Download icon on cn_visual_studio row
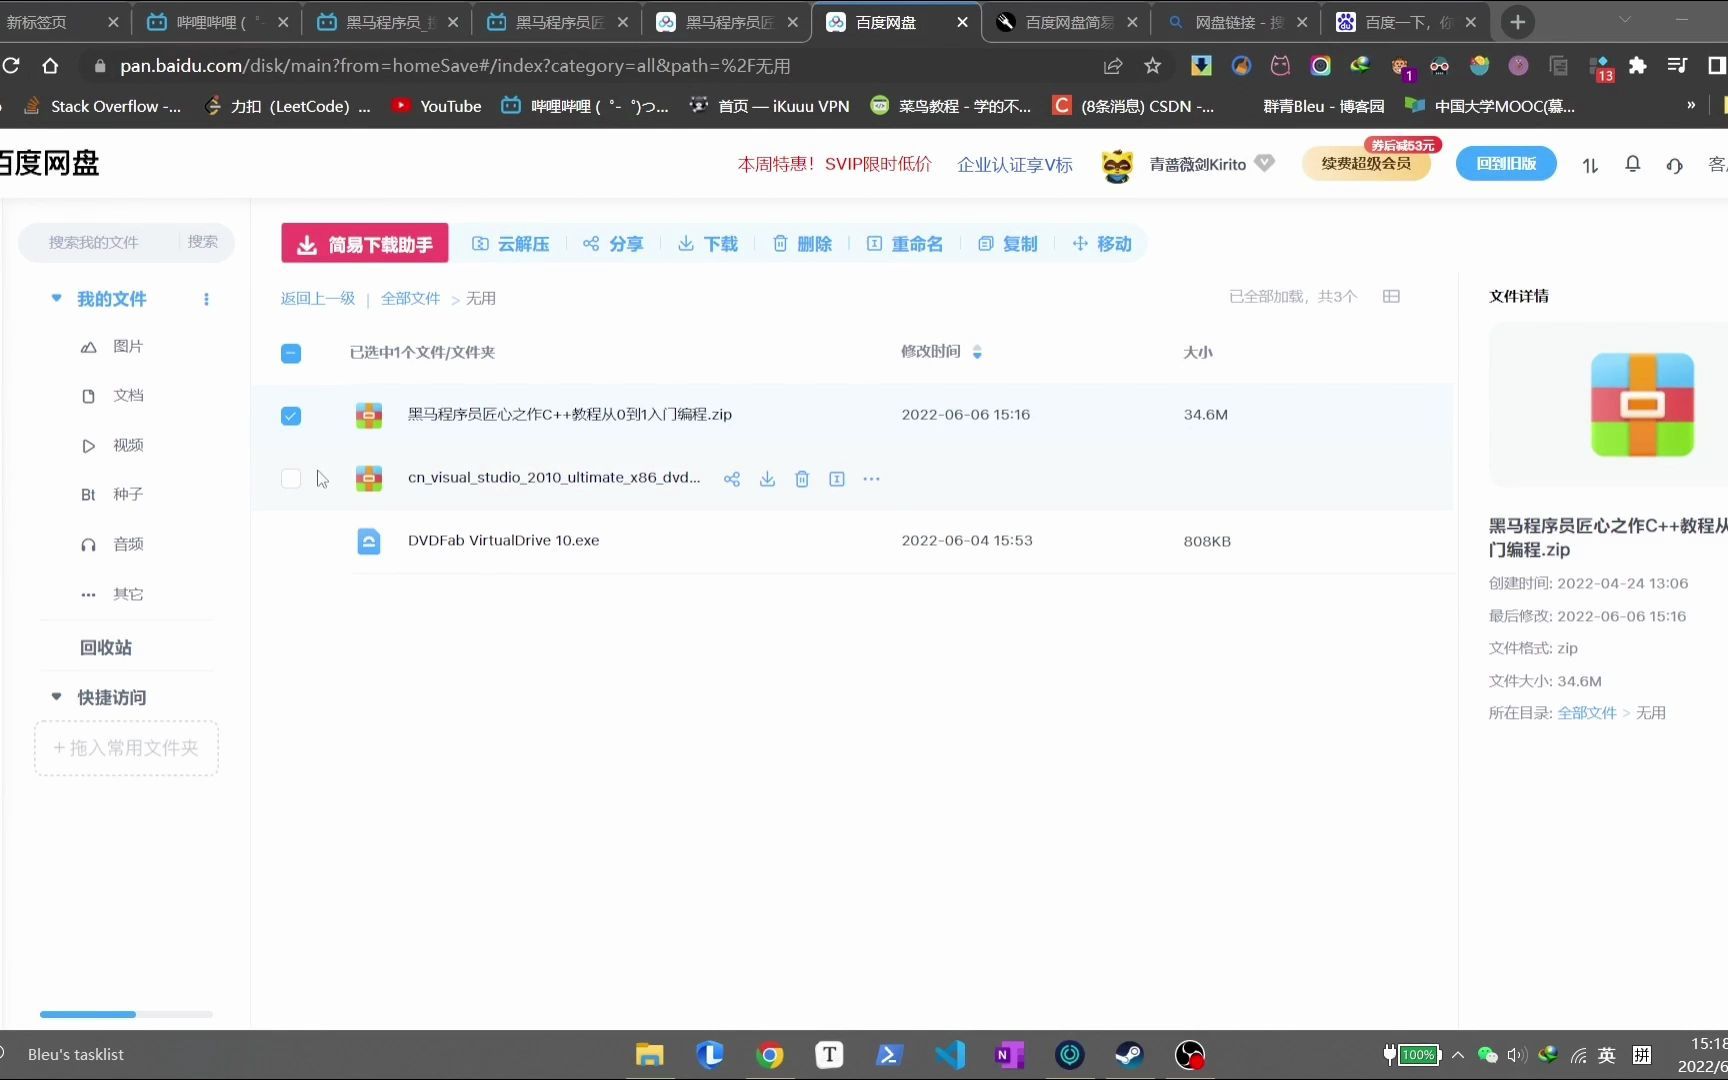This screenshot has height=1080, width=1728. 767,479
